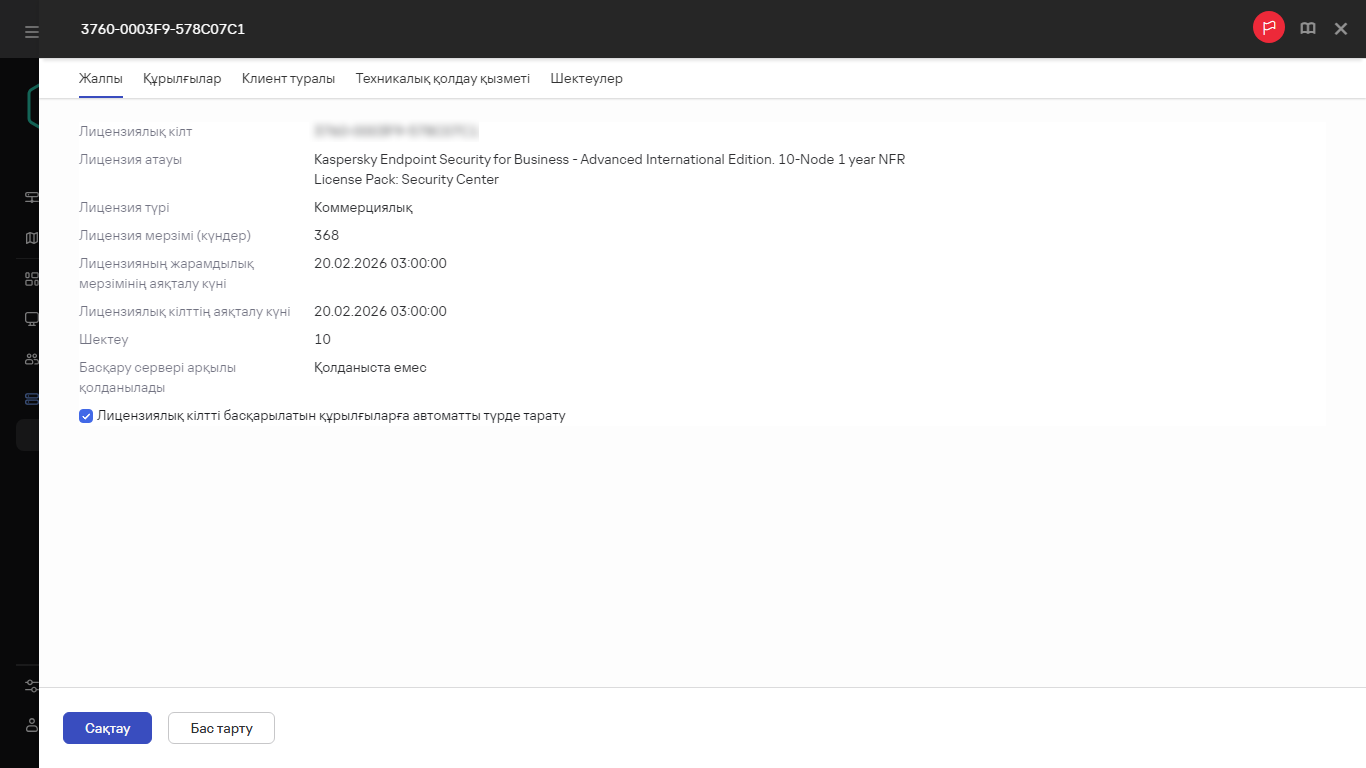Click the Сақтау button
1366x768 pixels.
click(107, 728)
